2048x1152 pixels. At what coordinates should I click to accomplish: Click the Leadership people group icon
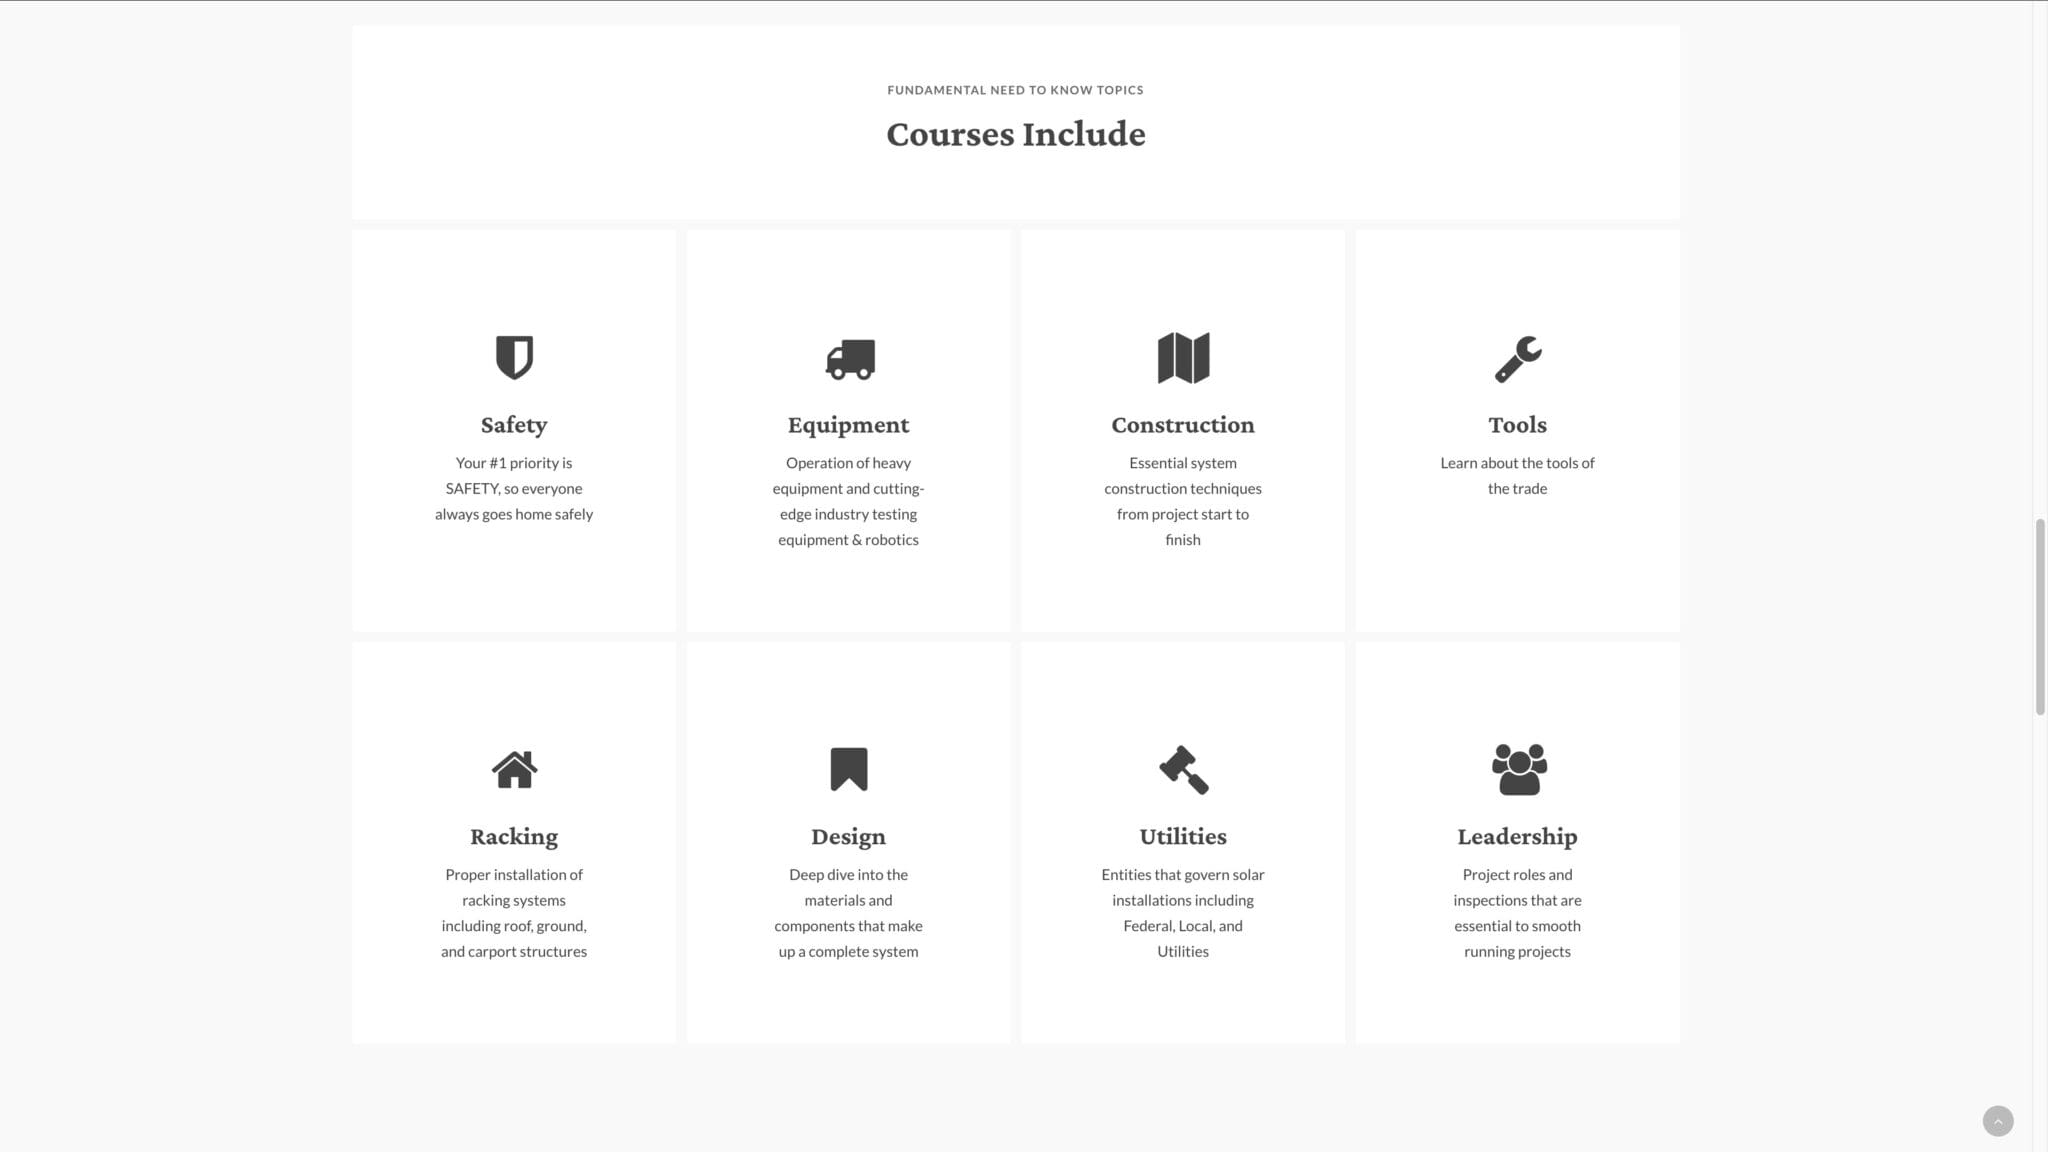(x=1518, y=769)
